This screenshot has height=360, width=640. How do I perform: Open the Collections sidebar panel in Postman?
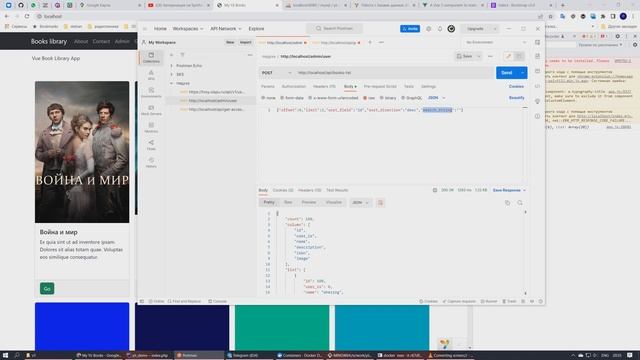pos(151,57)
